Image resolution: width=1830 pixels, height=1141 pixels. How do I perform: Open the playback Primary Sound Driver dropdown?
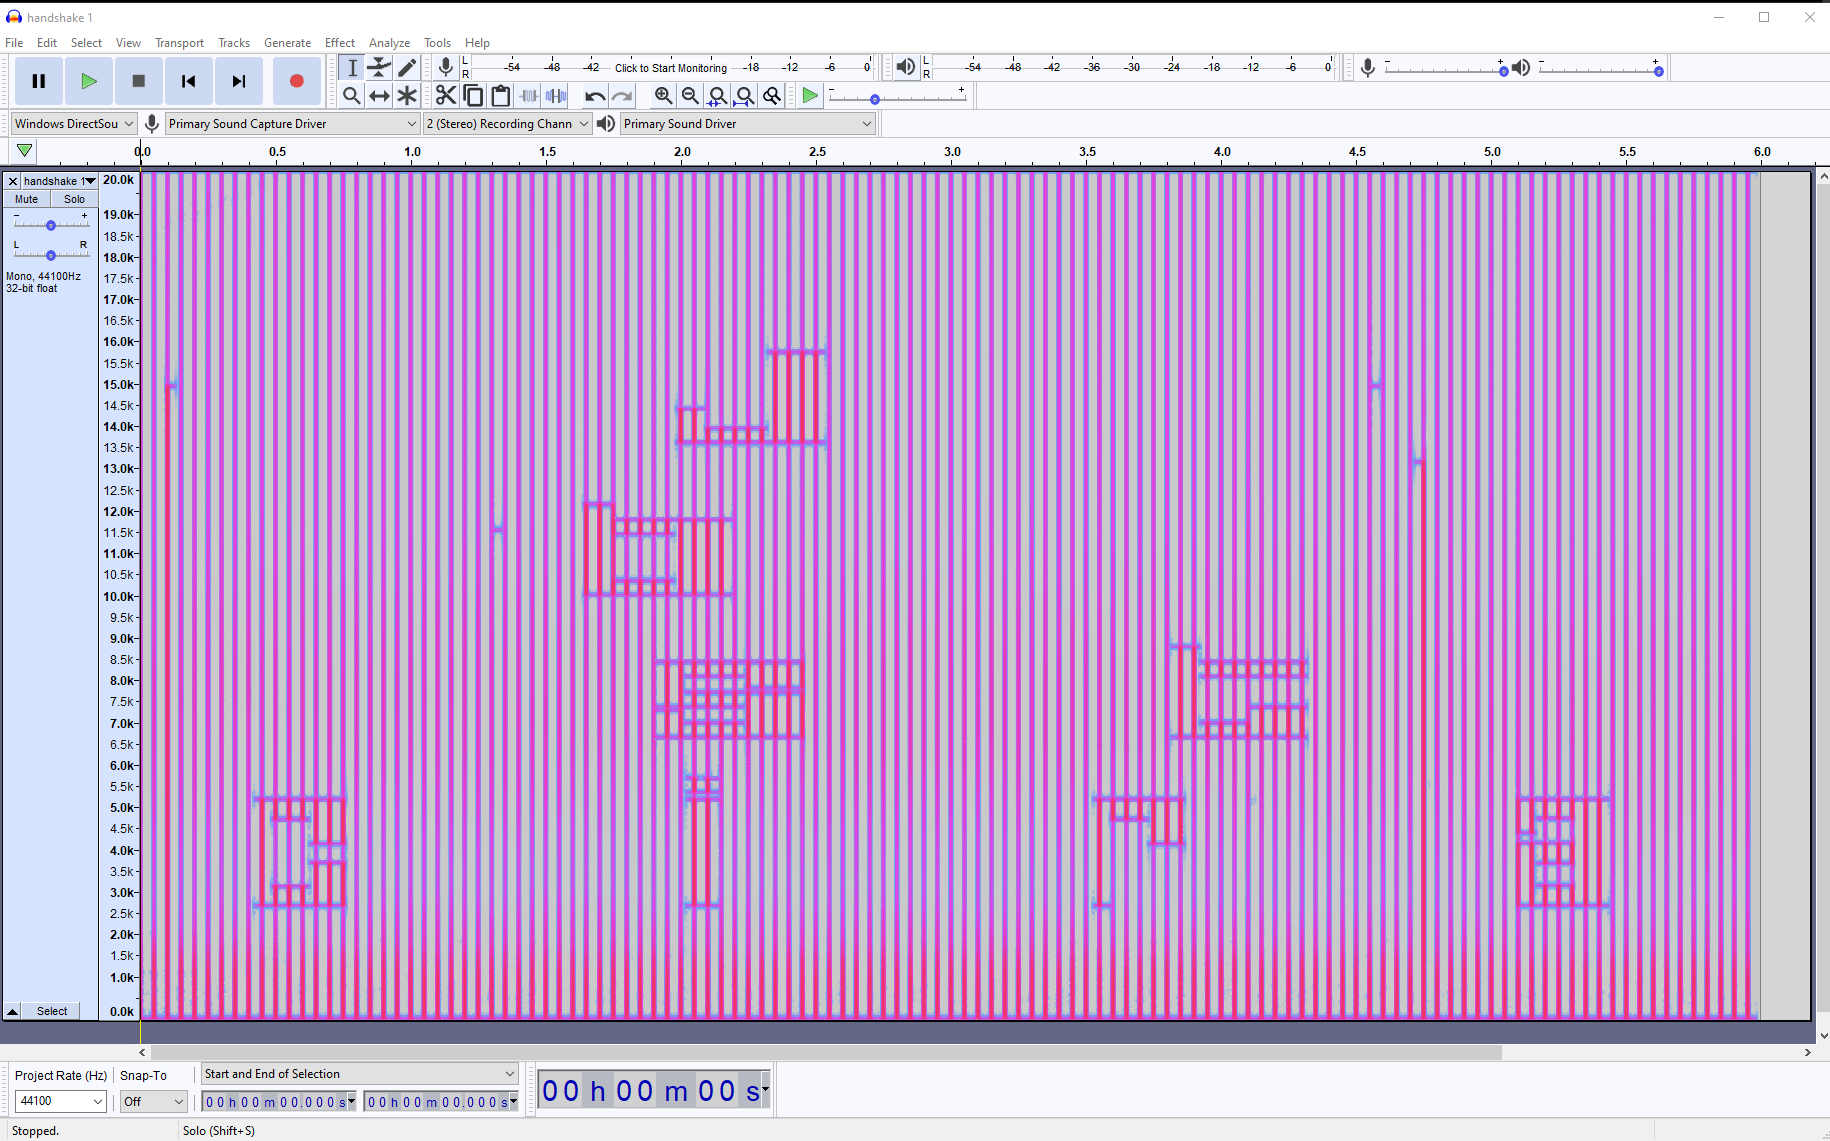pyautogui.click(x=748, y=124)
